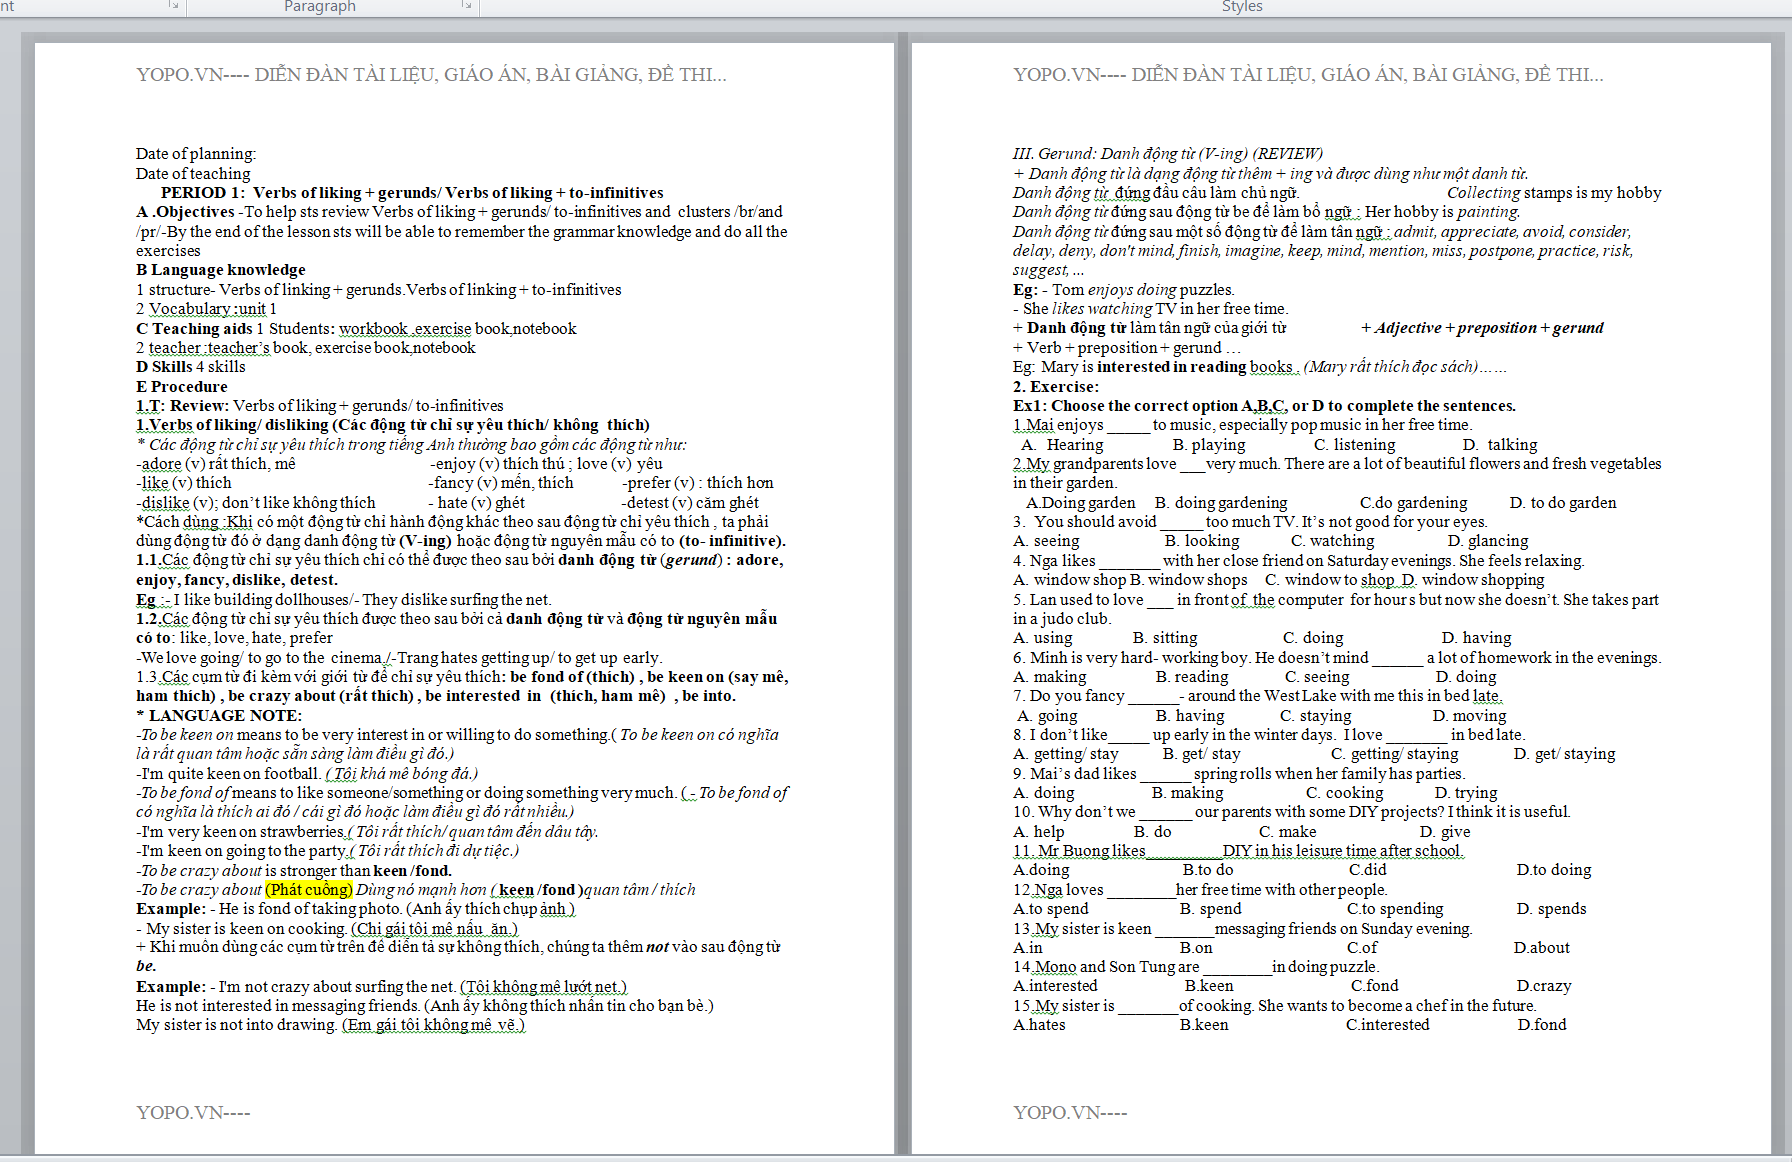Click the '-adore (v) rất thích, mê' entry
This screenshot has height=1162, width=1792.
(x=216, y=464)
